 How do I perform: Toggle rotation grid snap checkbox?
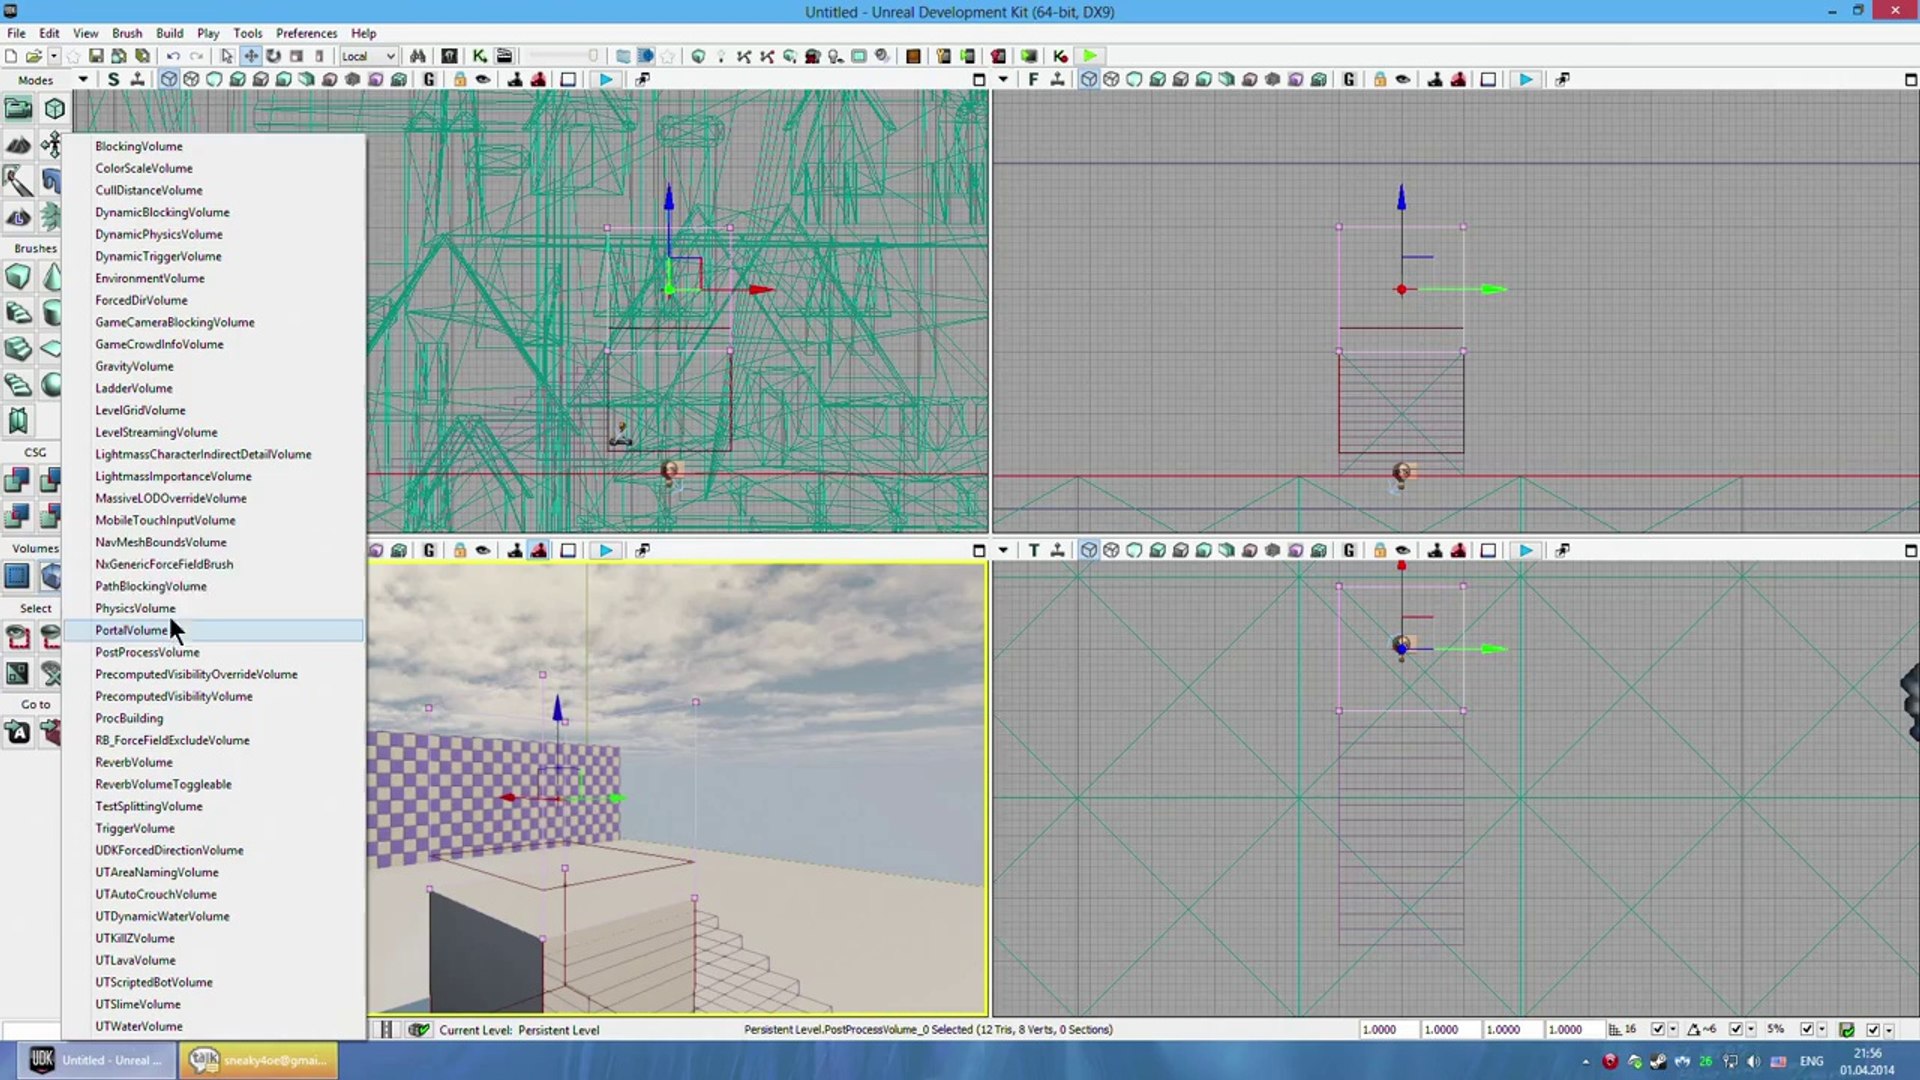pos(1736,1030)
